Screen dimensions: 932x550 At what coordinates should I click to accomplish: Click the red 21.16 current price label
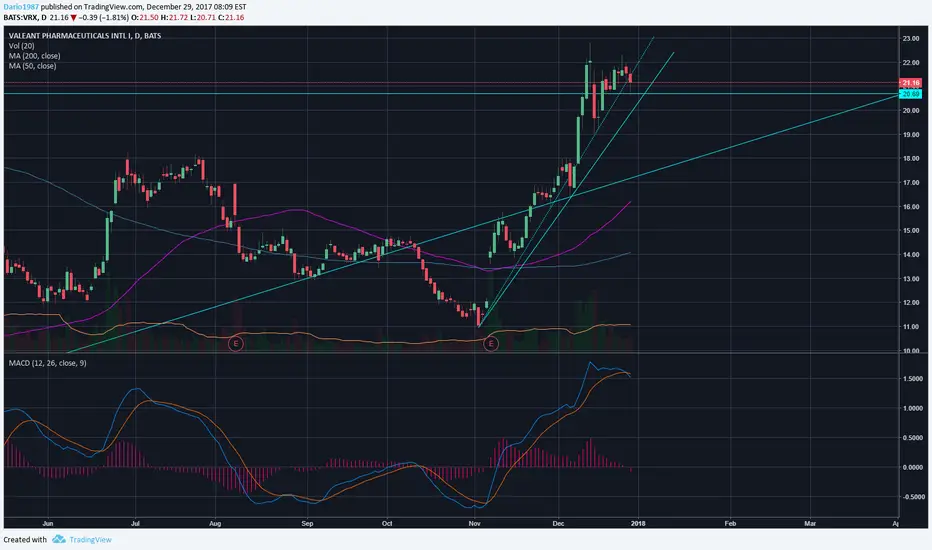point(910,83)
